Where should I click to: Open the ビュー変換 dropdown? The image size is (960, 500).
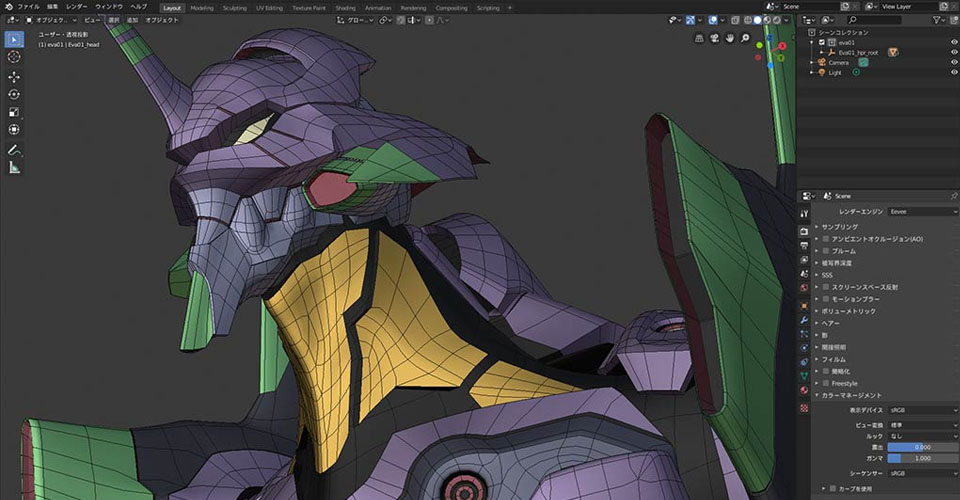coord(923,425)
